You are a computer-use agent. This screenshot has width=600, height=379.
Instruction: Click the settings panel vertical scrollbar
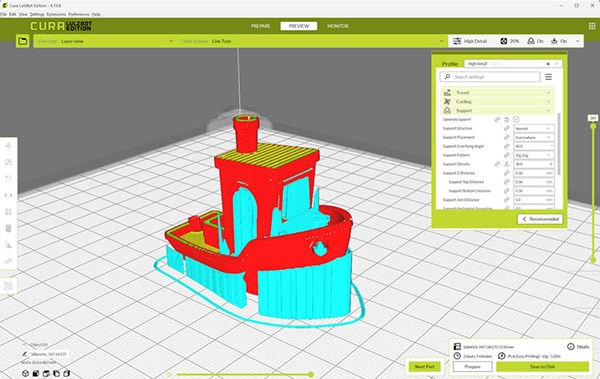point(559,144)
